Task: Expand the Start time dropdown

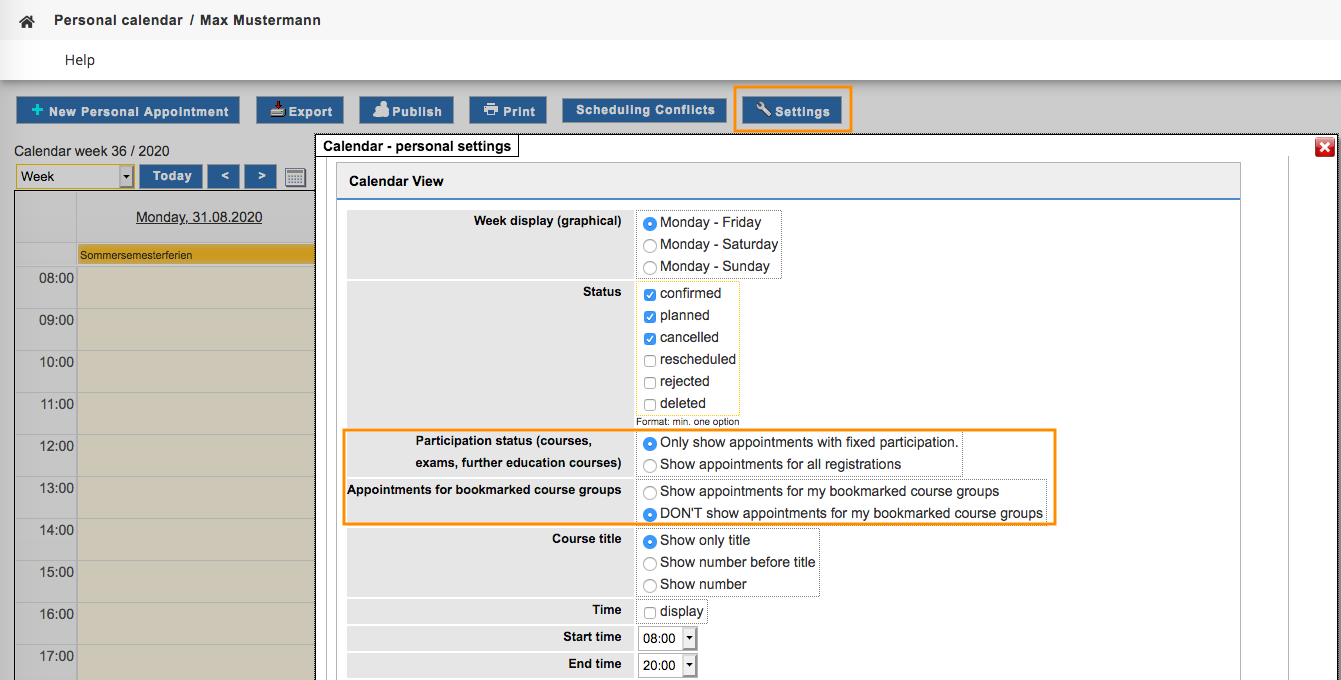Action: [x=669, y=638]
